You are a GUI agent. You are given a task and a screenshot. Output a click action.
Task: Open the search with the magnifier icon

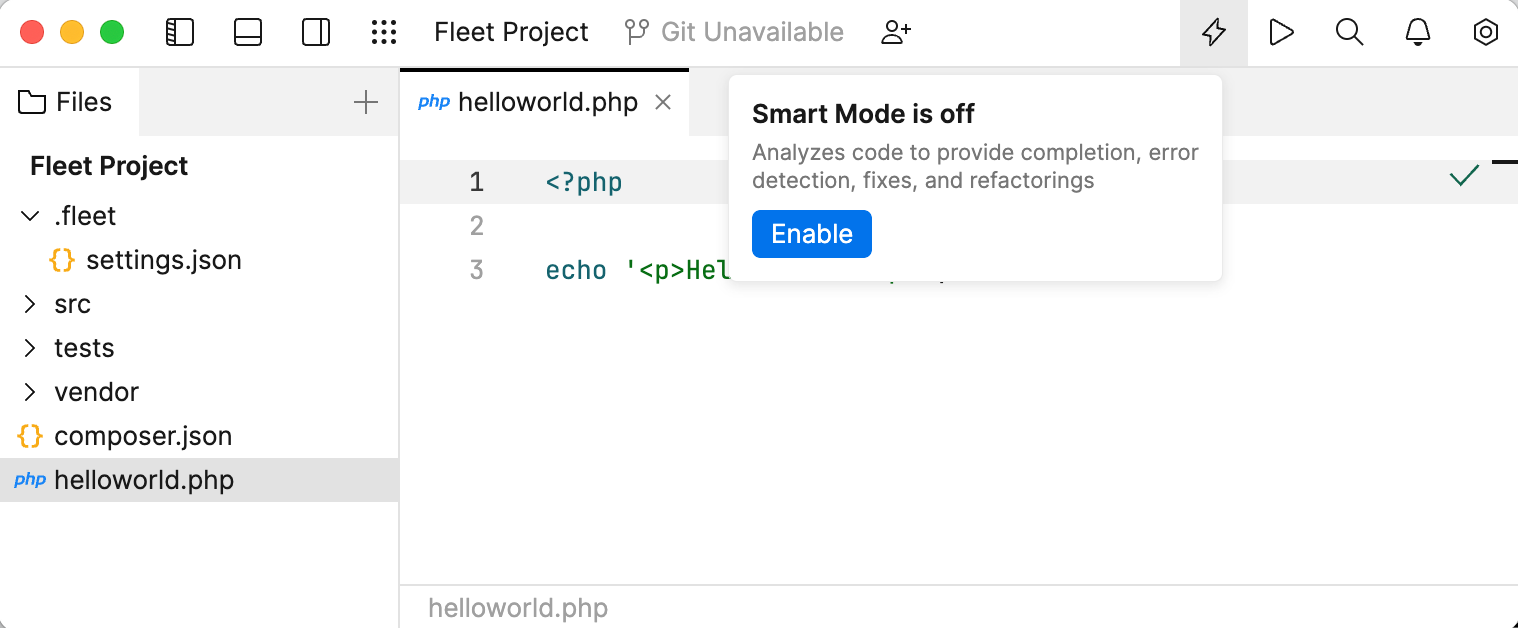[x=1349, y=32]
